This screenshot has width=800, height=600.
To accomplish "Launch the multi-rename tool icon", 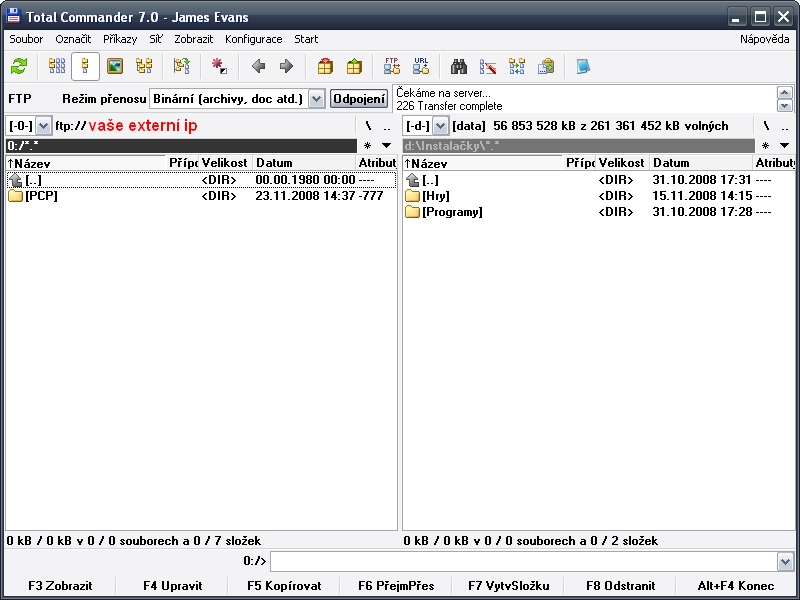I will 488,66.
